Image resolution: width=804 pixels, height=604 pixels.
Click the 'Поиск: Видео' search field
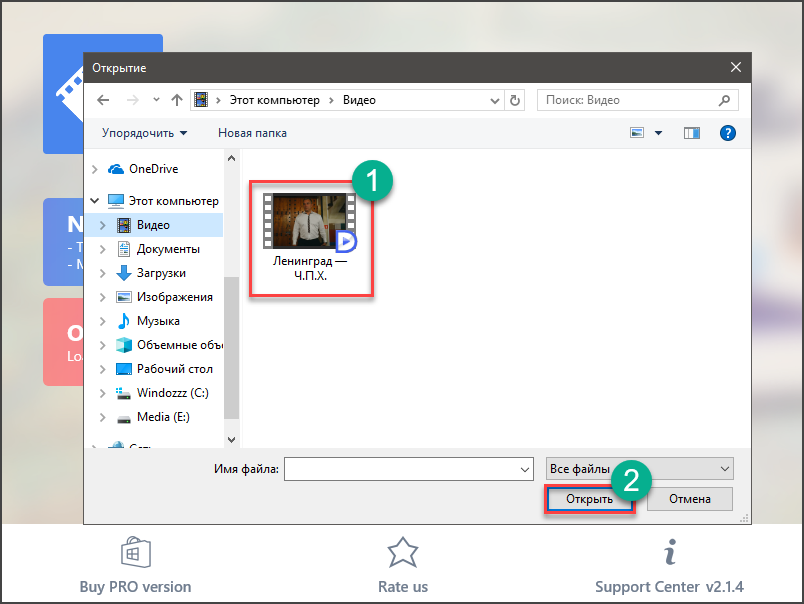(637, 100)
